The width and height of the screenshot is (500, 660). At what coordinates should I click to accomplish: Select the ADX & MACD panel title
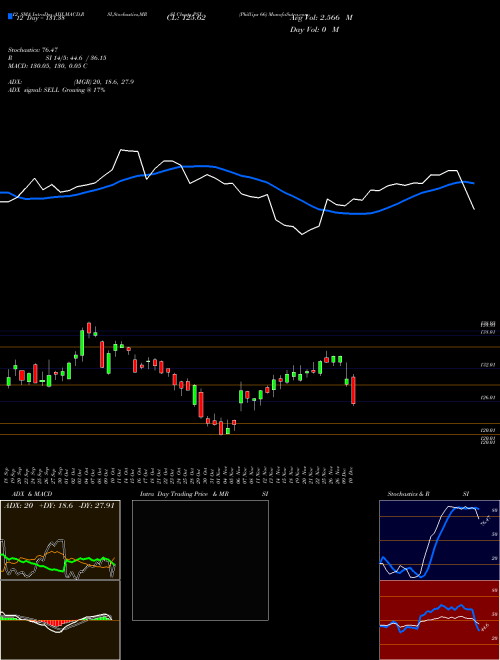32,494
